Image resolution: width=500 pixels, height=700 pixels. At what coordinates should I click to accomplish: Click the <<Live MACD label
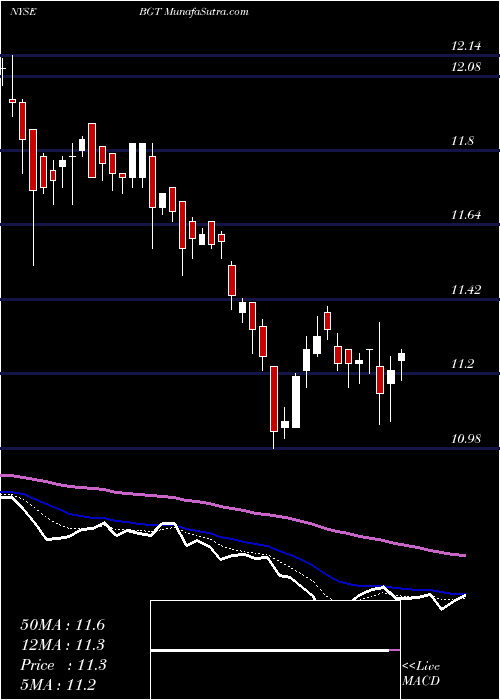point(421,673)
